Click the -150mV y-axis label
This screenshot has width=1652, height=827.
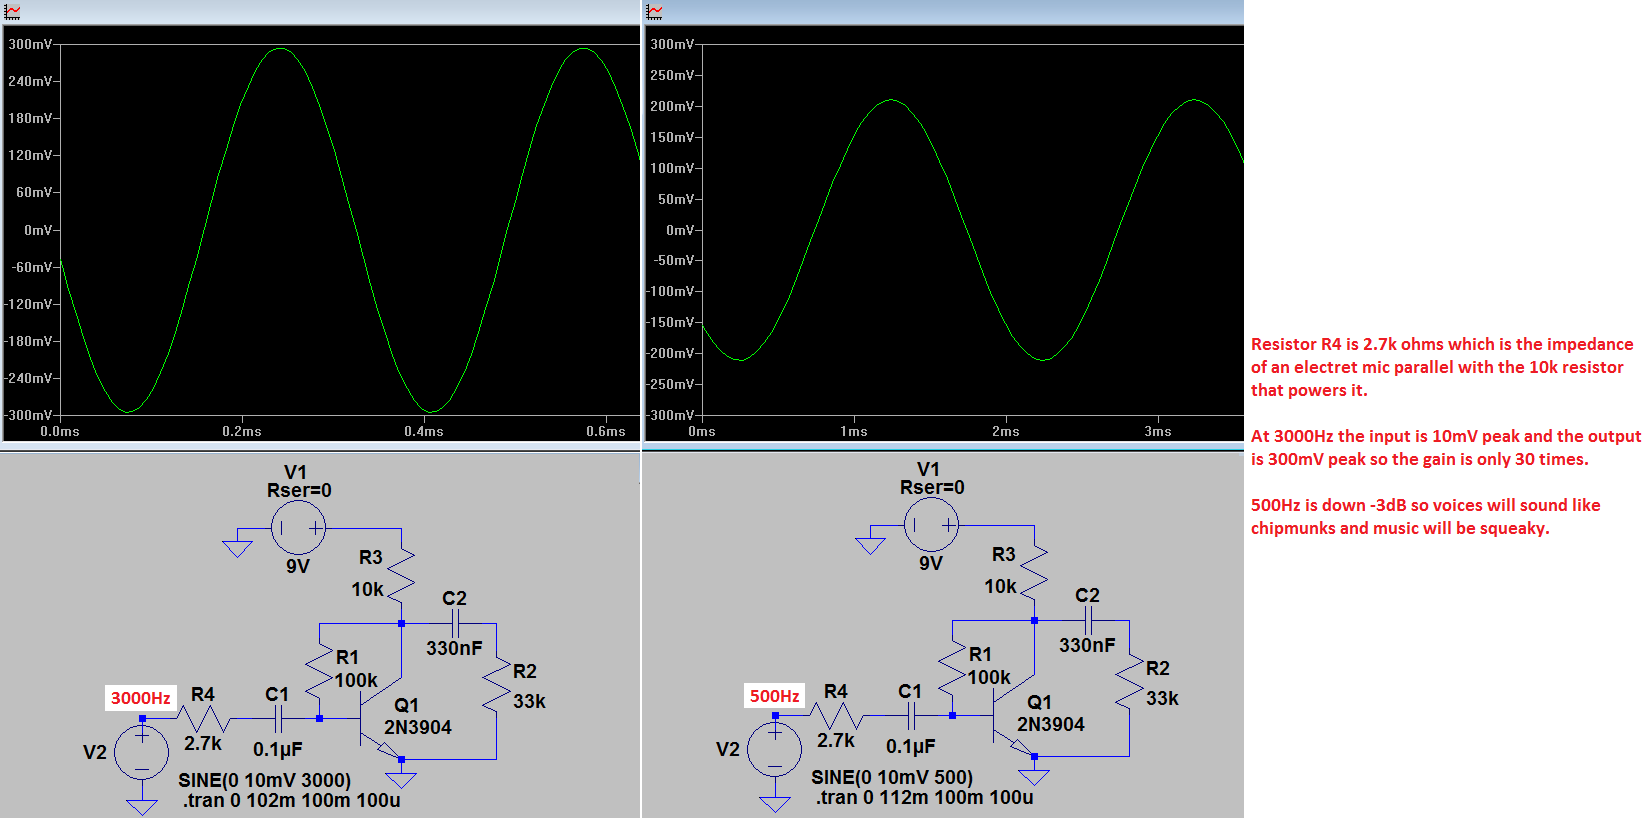(670, 323)
